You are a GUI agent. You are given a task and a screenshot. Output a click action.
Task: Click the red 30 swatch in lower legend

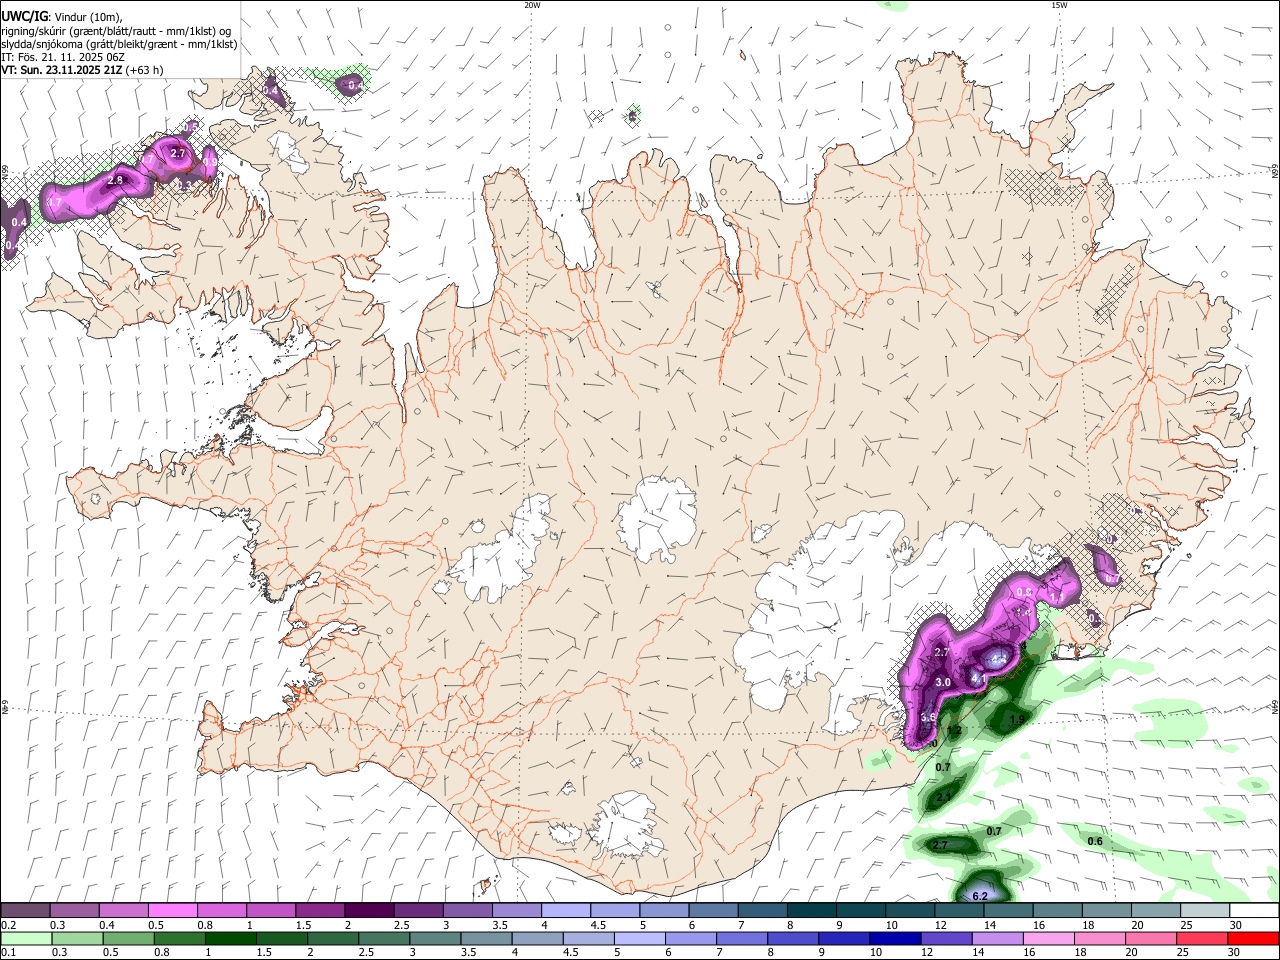coord(1253,938)
